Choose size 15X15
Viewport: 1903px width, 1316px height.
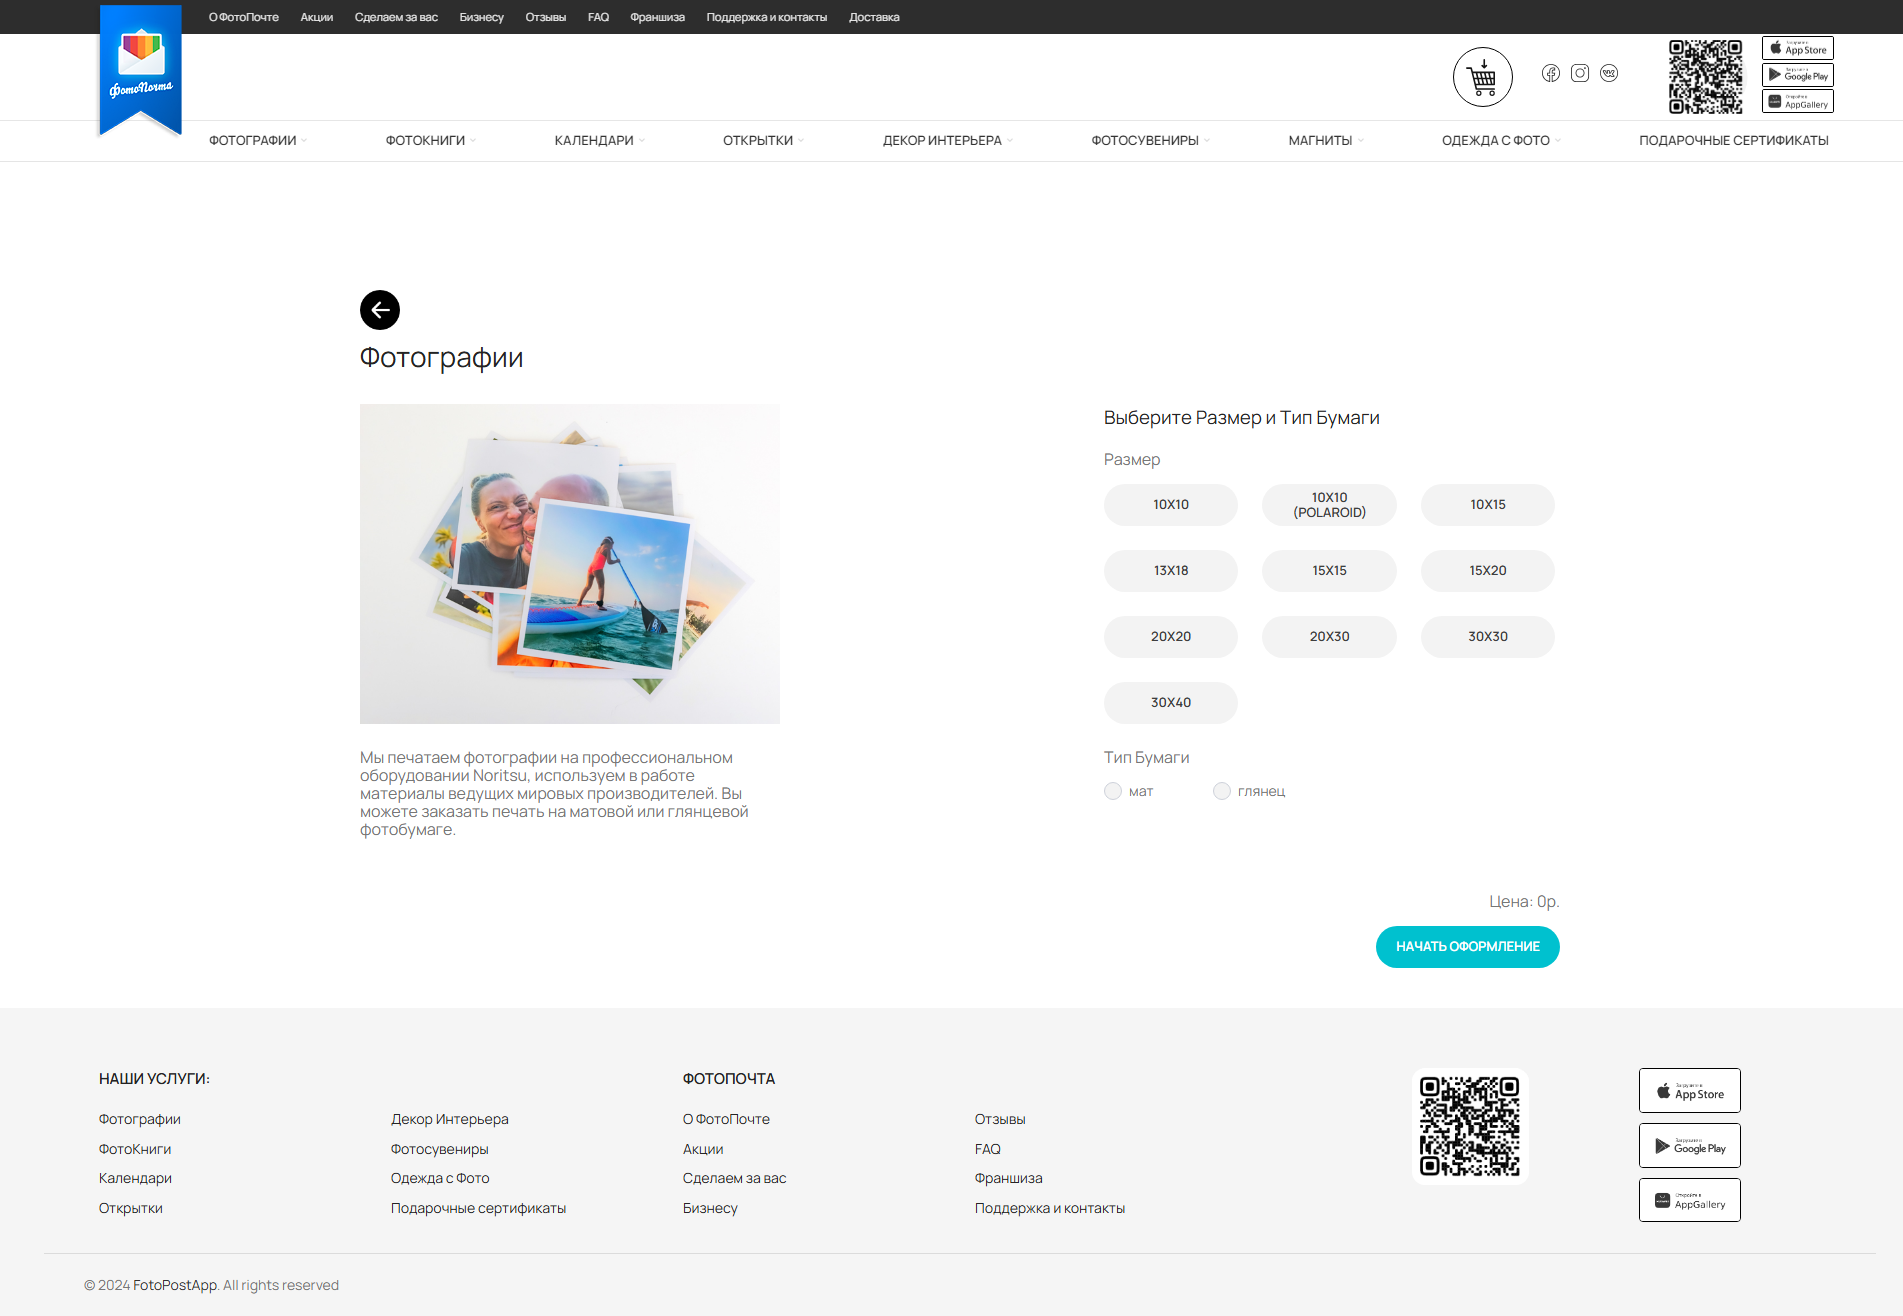[x=1329, y=571]
